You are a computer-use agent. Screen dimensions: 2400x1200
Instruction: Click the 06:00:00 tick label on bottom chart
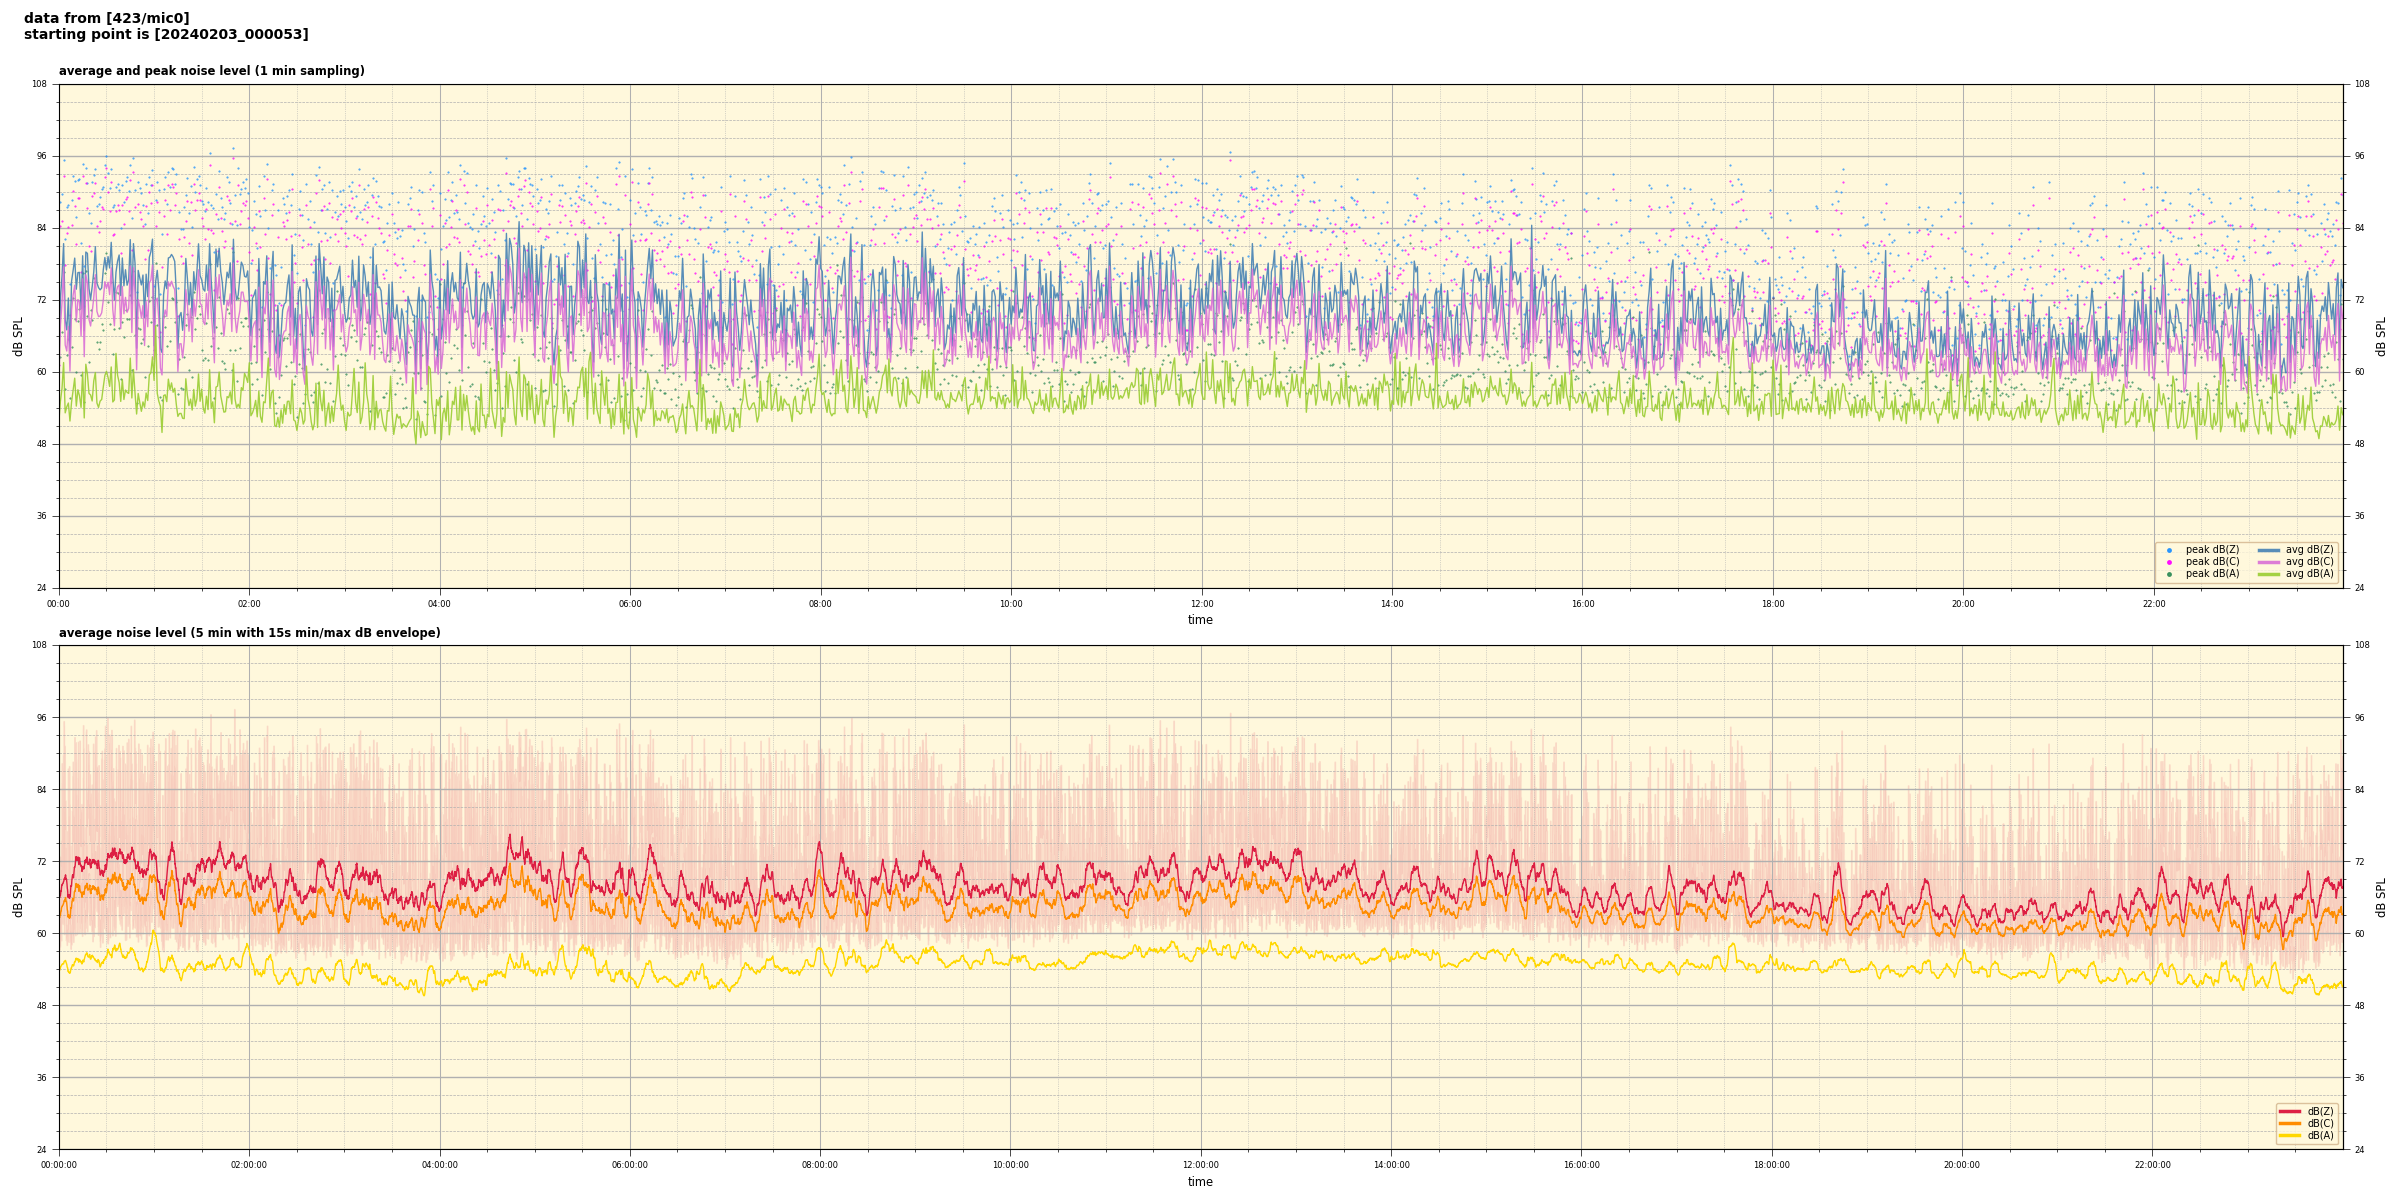[x=630, y=1165]
